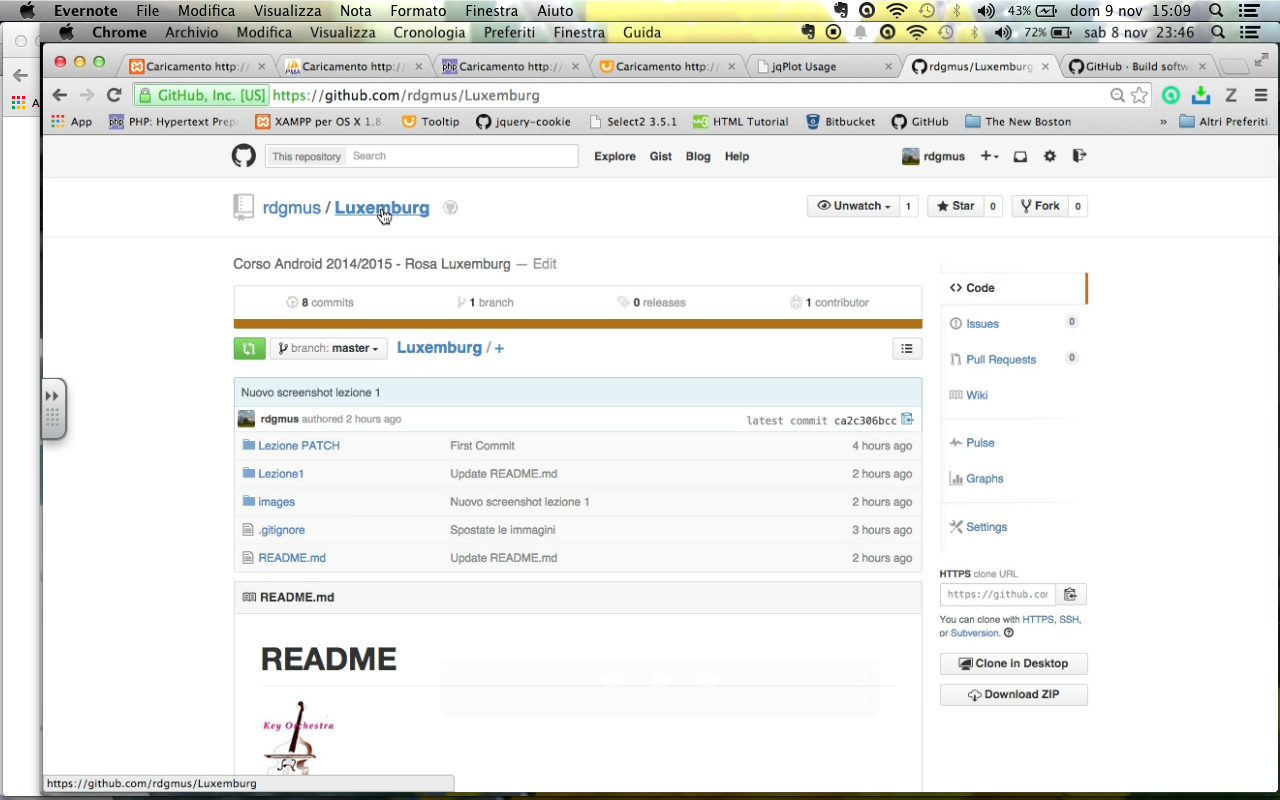Click the rdgmus avatar in the commit row
This screenshot has height=800, width=1280.
coord(246,419)
